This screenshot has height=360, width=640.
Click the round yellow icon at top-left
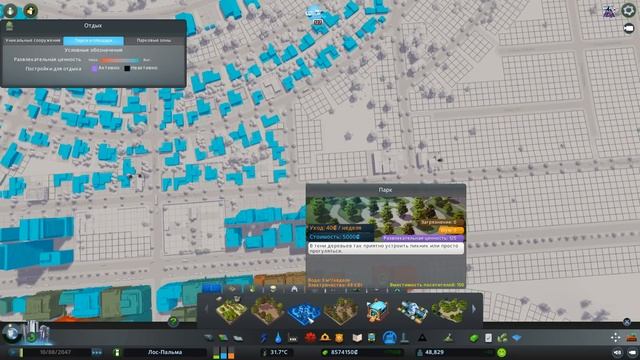(31, 11)
